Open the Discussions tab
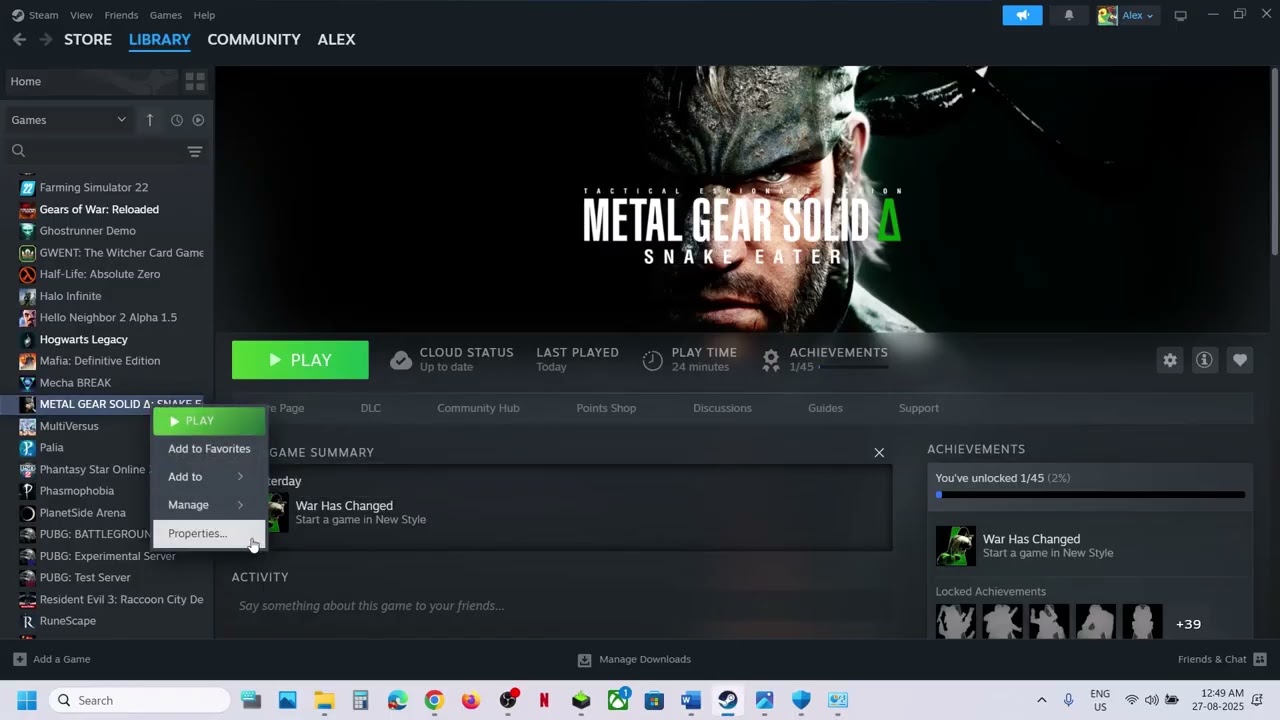This screenshot has height=720, width=1280. coord(722,408)
